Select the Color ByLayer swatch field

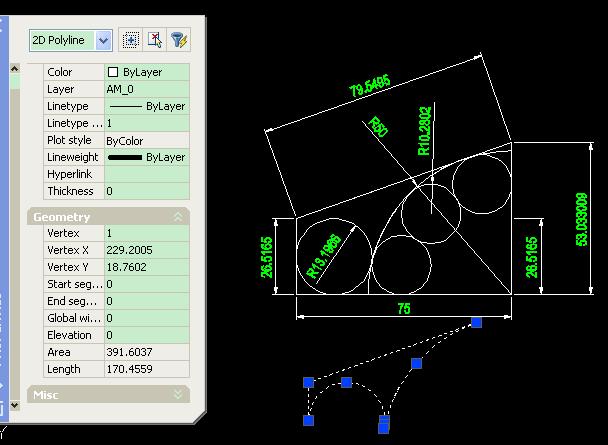147,72
